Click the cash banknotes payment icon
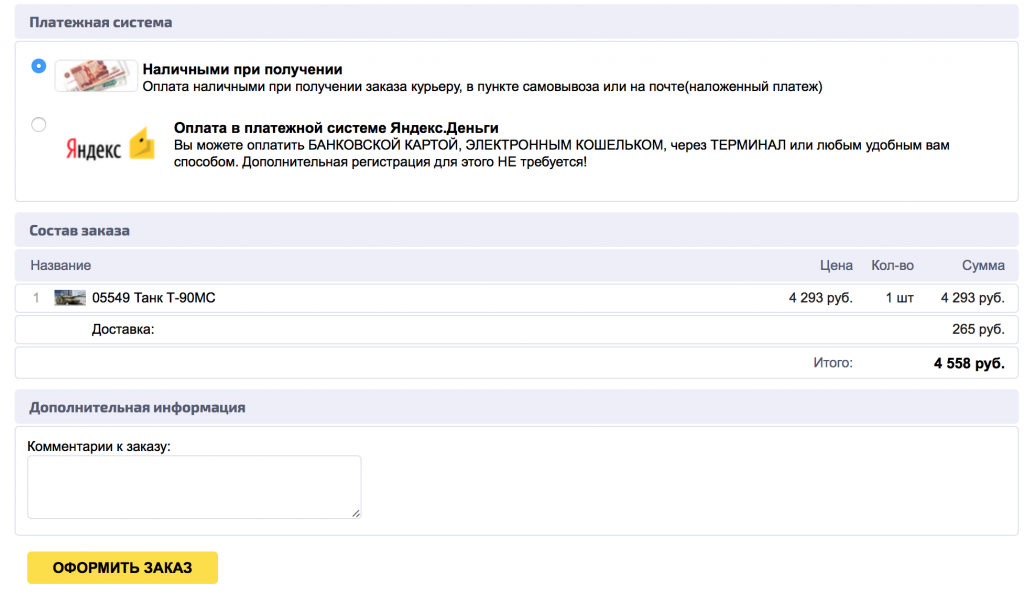1024x608 pixels. [95, 75]
